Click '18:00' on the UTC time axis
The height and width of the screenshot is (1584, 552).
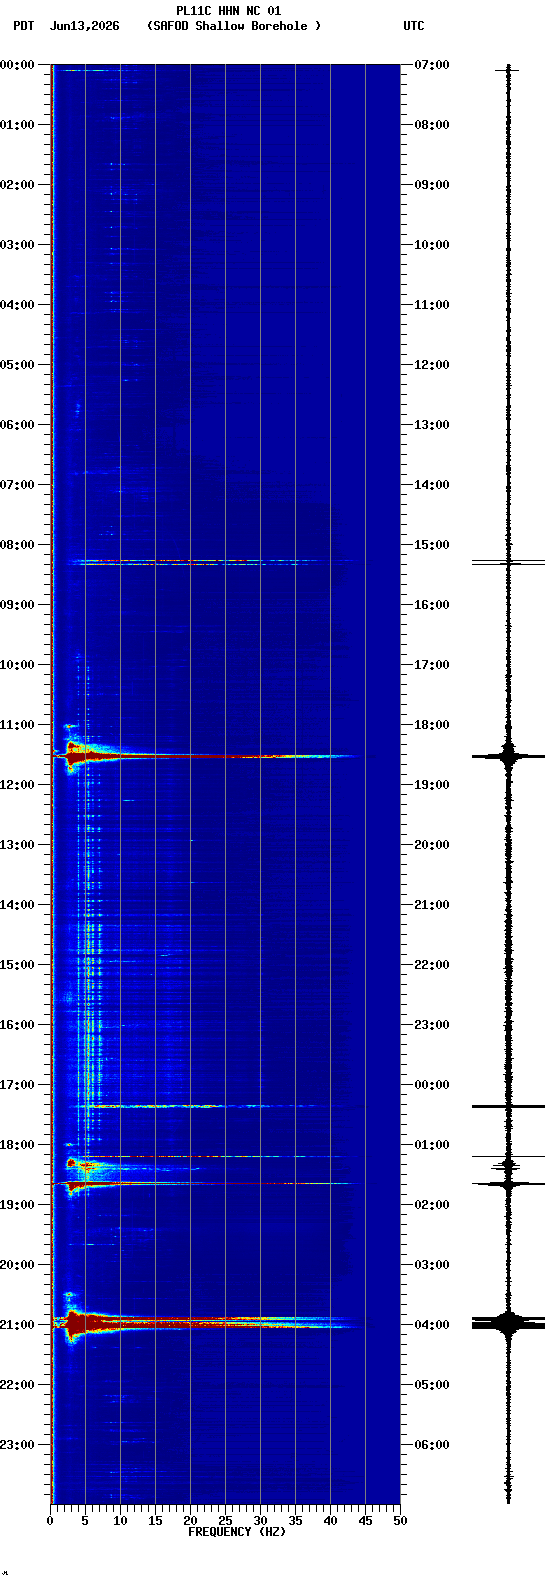[x=432, y=724]
